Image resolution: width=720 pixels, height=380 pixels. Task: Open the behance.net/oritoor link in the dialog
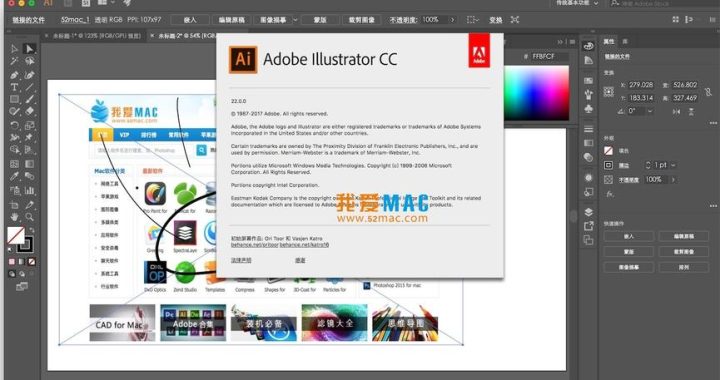(x=254, y=245)
